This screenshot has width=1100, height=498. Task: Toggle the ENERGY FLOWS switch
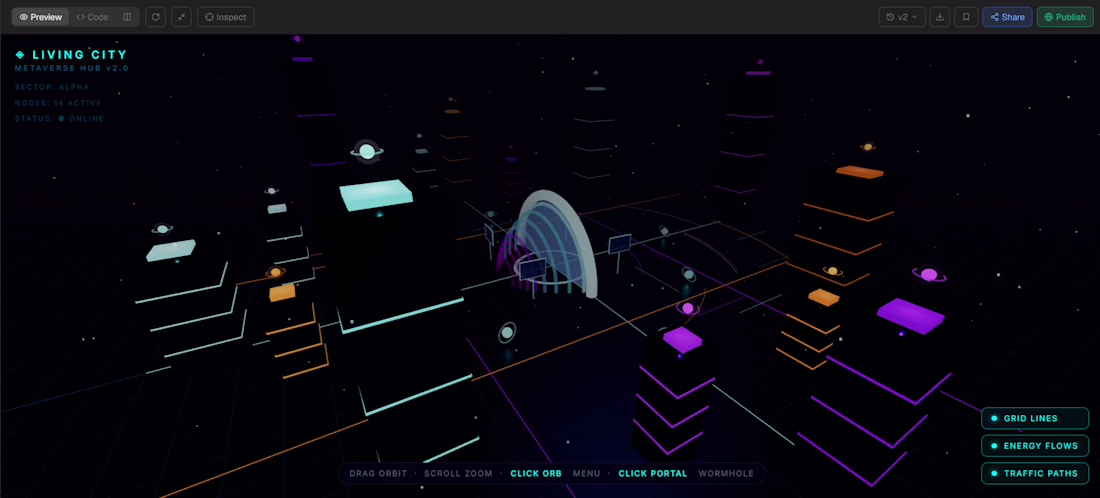point(1035,446)
